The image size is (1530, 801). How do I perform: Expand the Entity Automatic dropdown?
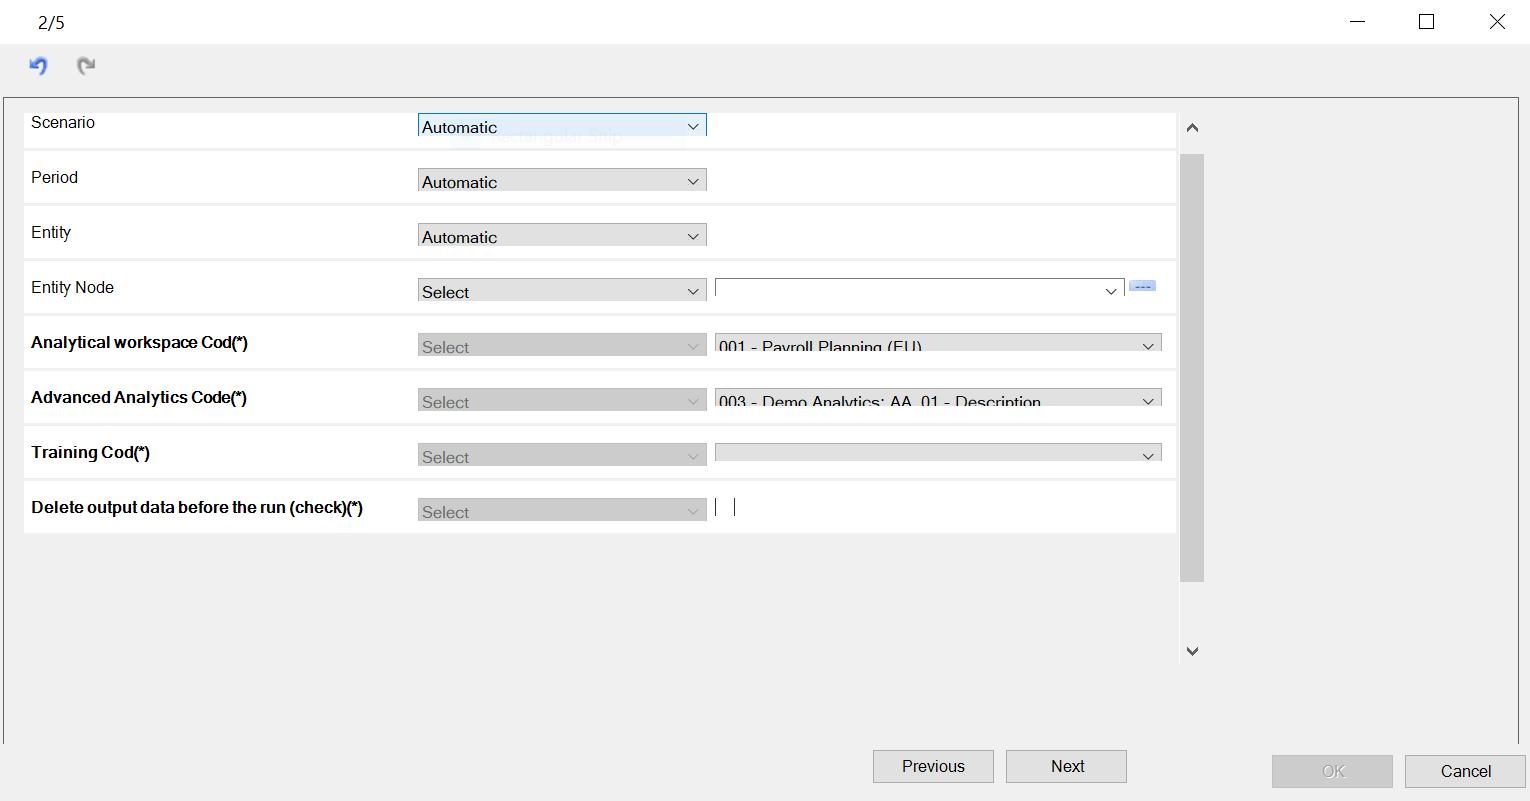(x=562, y=235)
